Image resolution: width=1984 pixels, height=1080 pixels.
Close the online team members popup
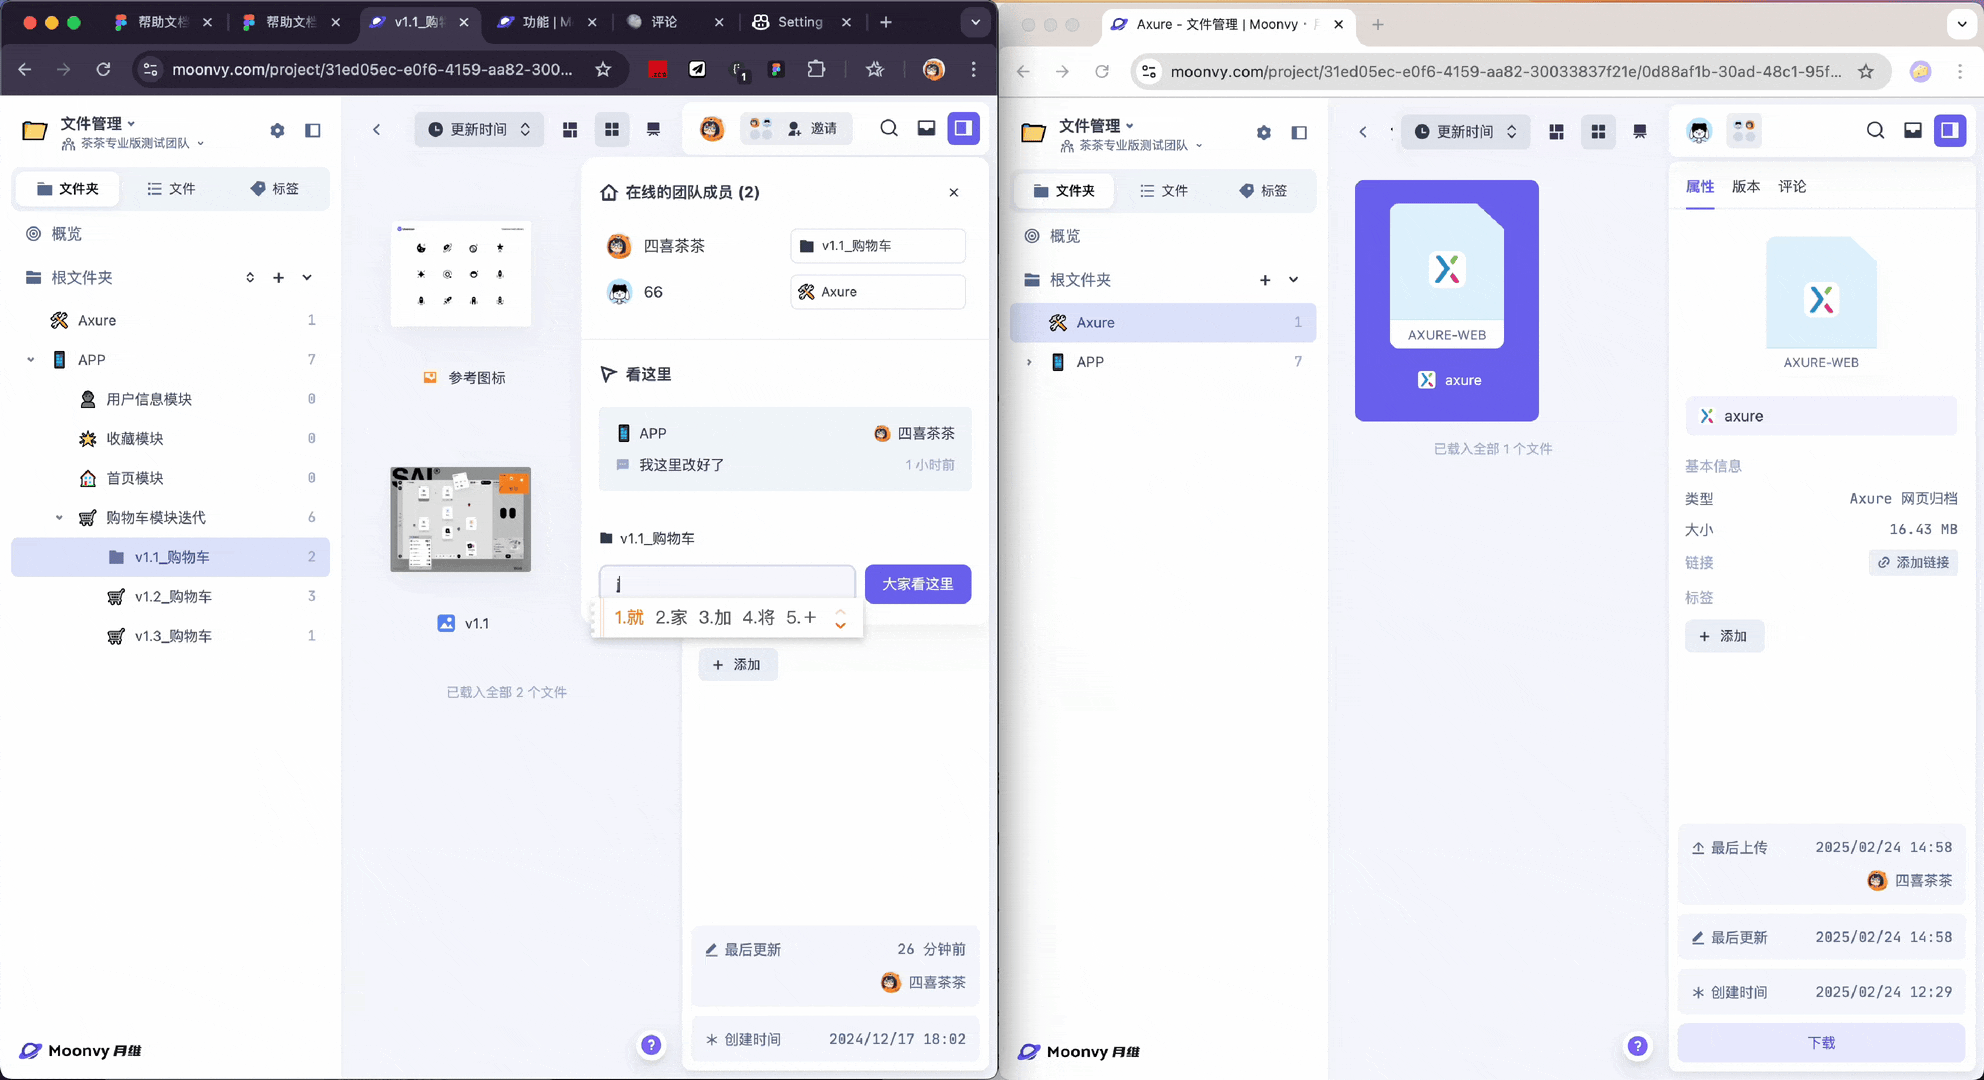tap(953, 192)
